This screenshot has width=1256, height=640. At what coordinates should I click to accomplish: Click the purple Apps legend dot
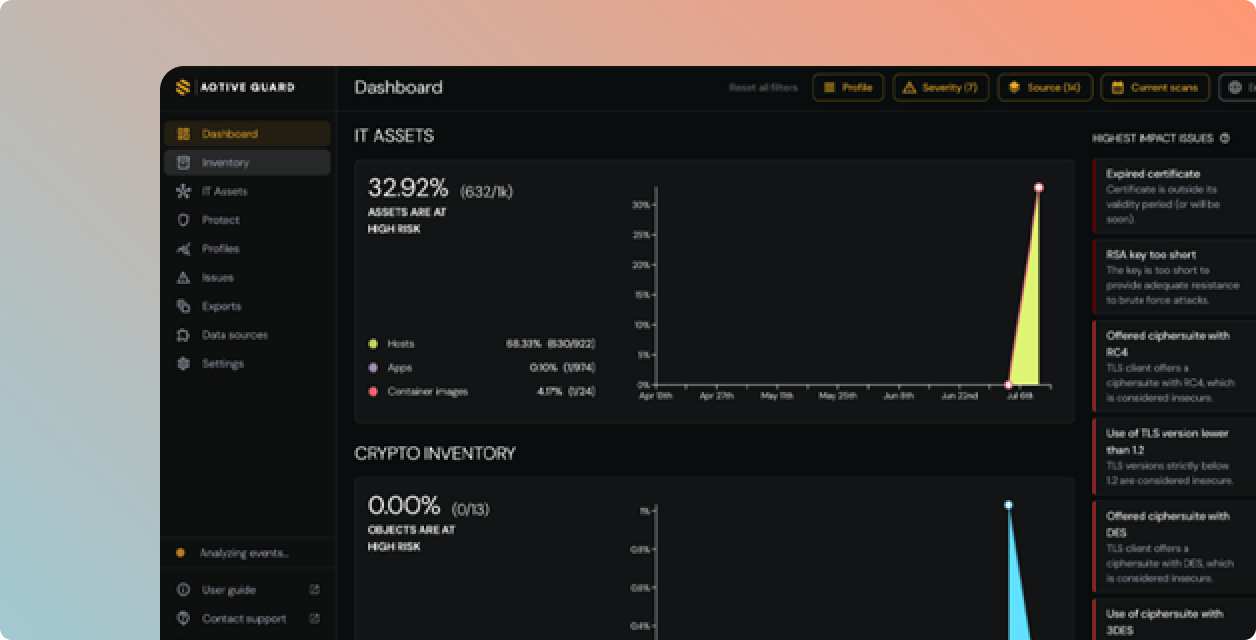[373, 368]
